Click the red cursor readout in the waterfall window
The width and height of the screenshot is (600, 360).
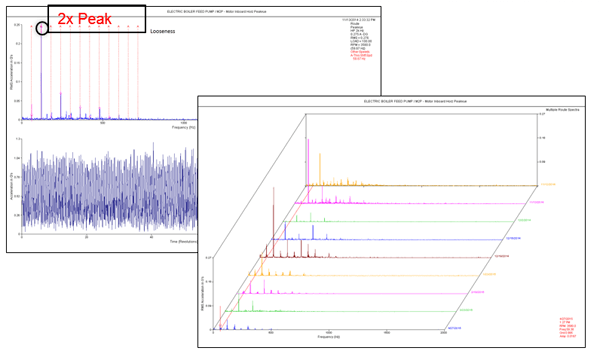tap(567, 327)
